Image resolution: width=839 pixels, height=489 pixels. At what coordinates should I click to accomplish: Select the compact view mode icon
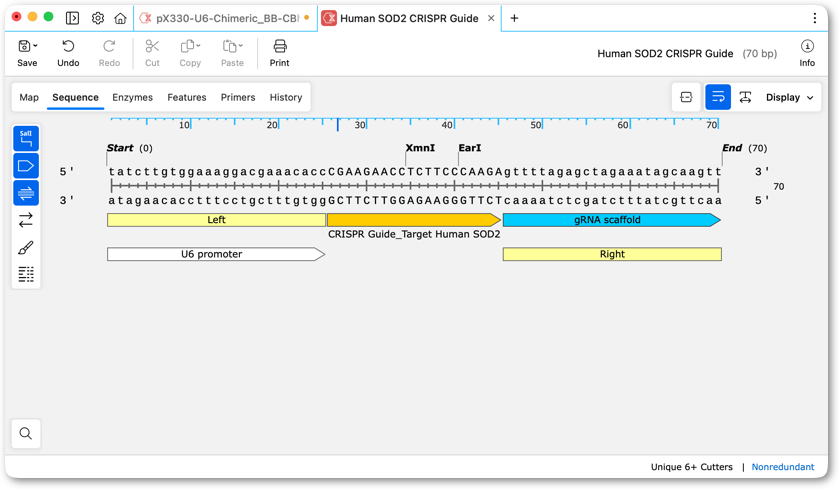[x=686, y=97]
